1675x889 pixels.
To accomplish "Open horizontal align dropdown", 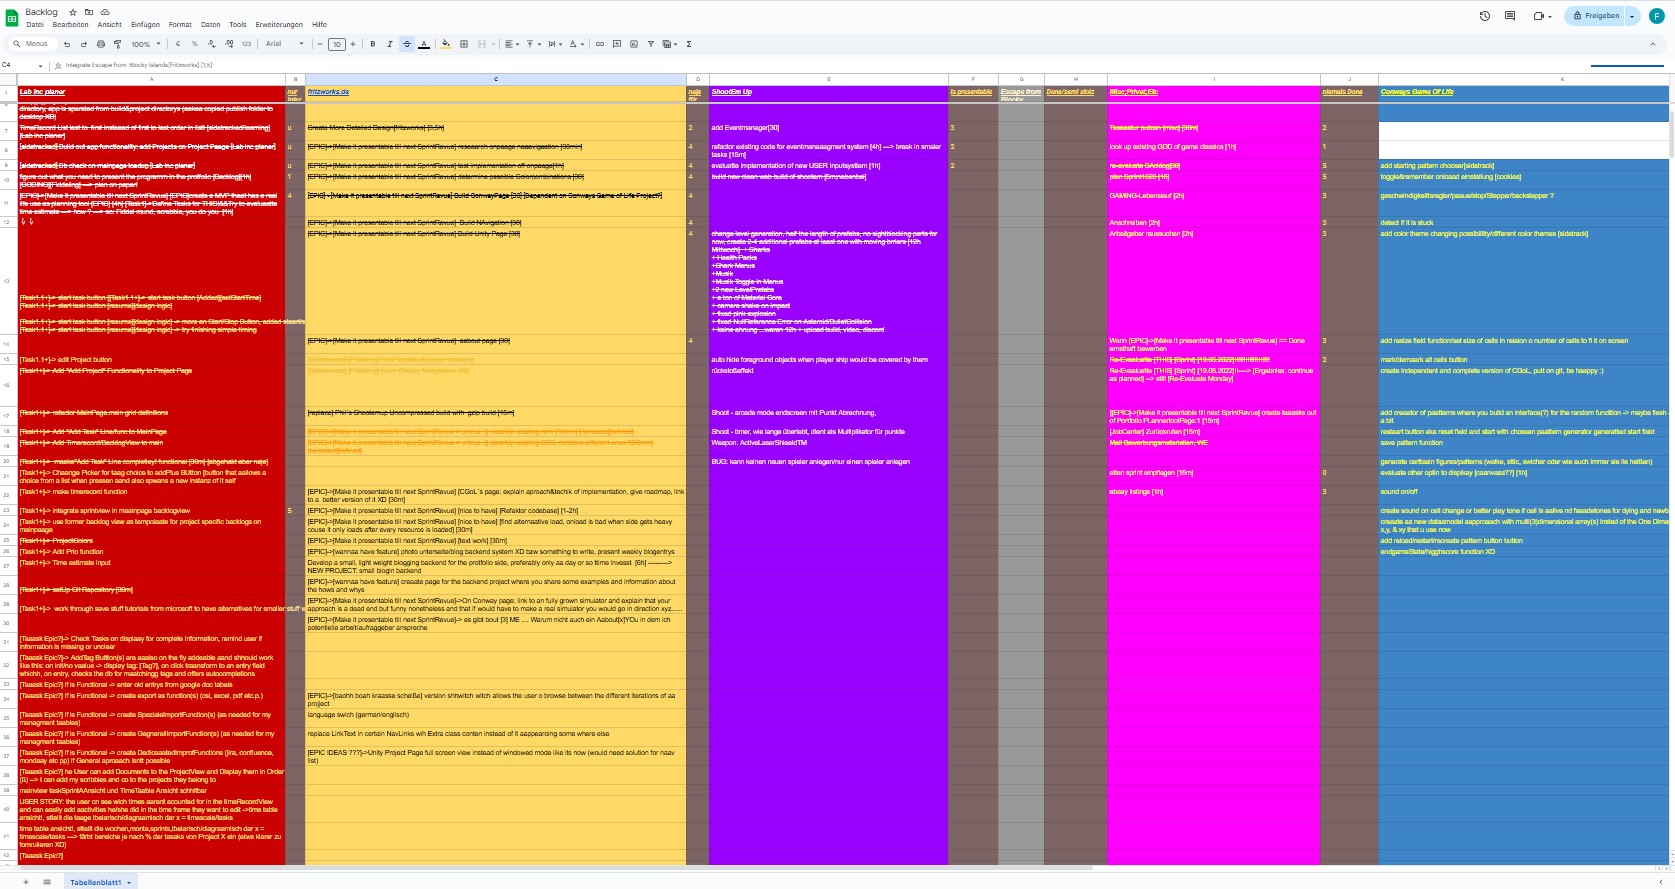I will coord(511,44).
